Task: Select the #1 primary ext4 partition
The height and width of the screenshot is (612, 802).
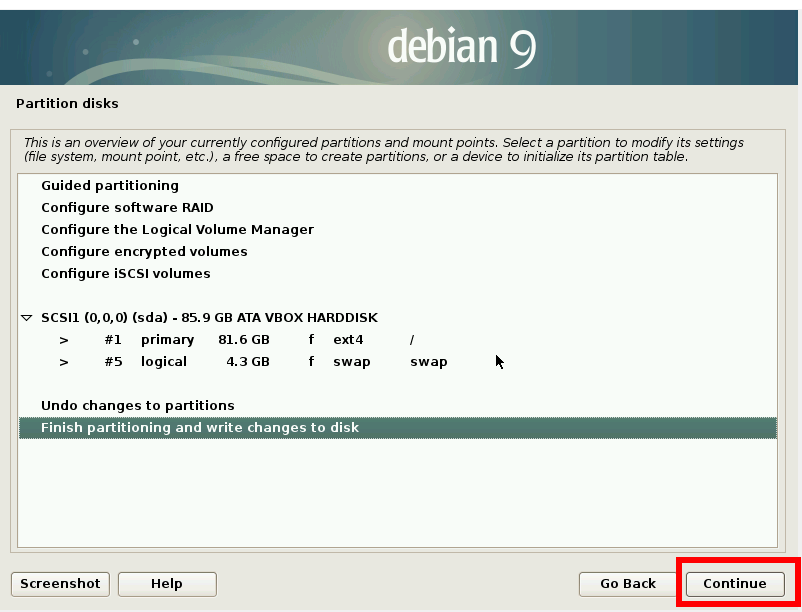Action: [398, 339]
